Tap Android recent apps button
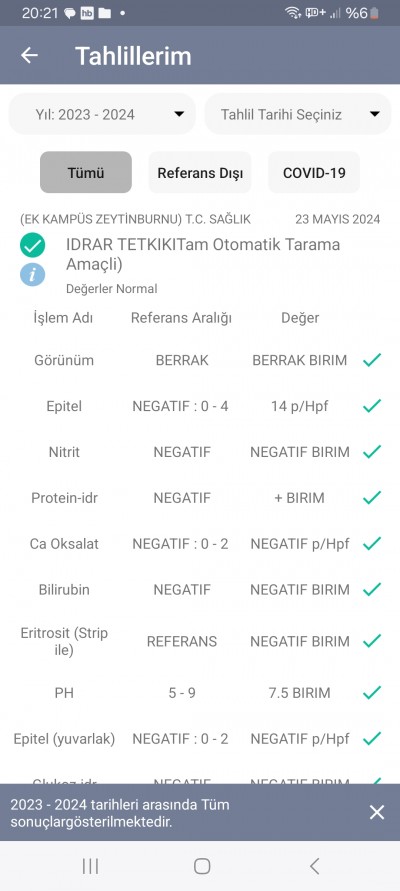The image size is (400, 891). [90, 866]
